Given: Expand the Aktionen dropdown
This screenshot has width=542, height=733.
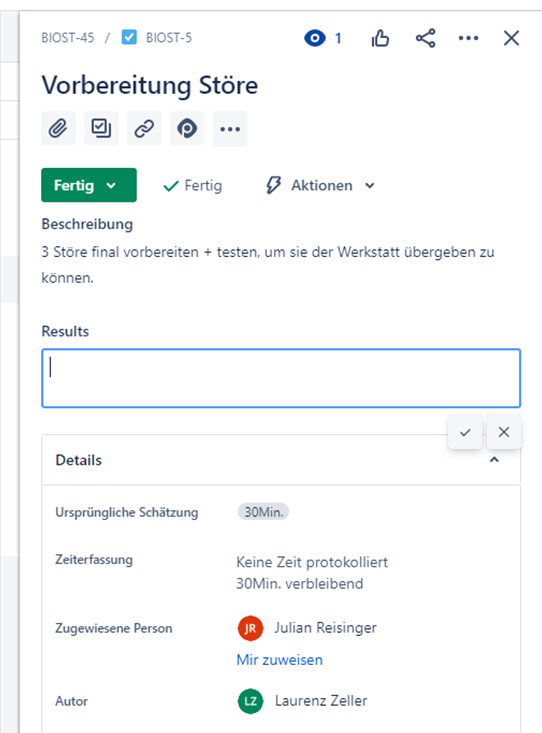Looking at the screenshot, I should [x=320, y=185].
